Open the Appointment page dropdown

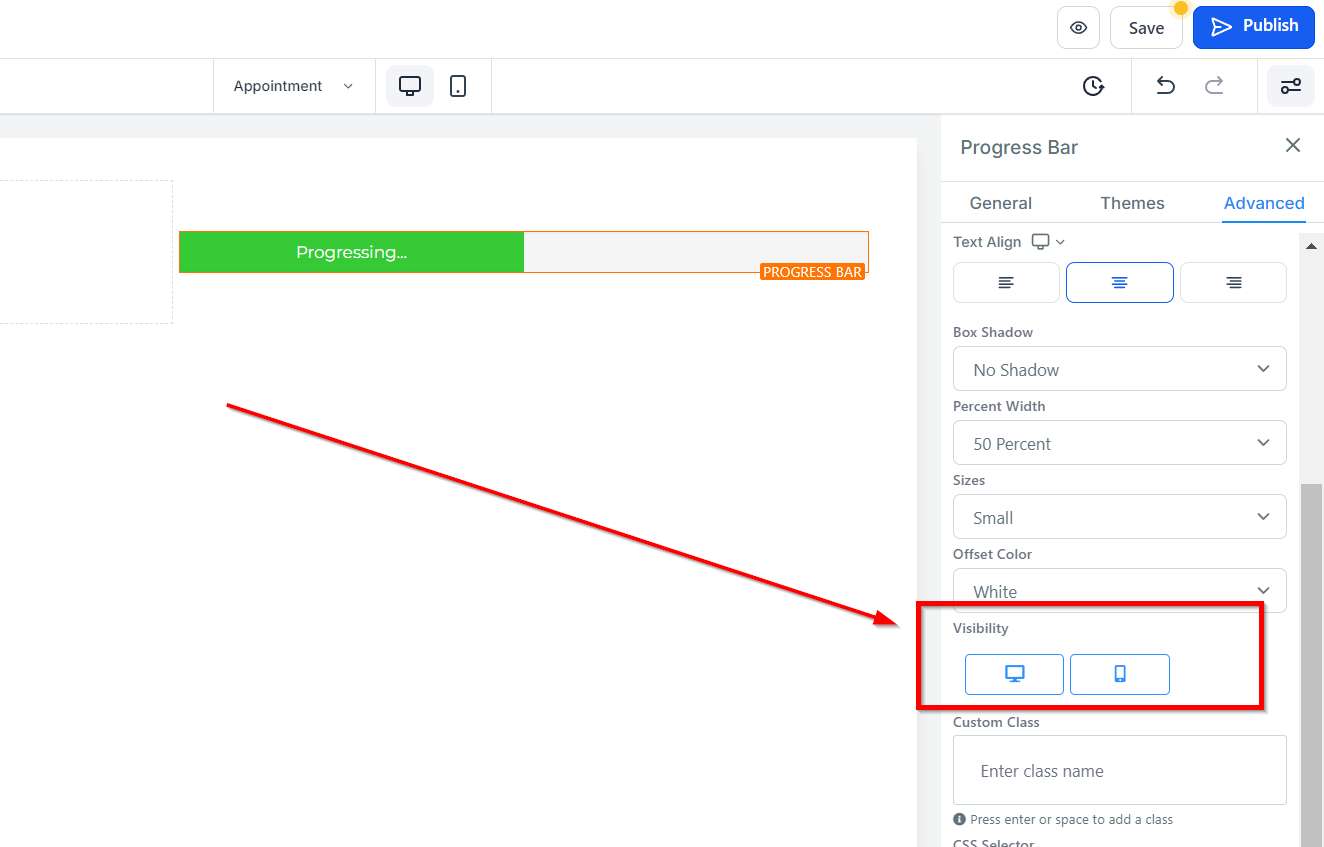[x=294, y=86]
